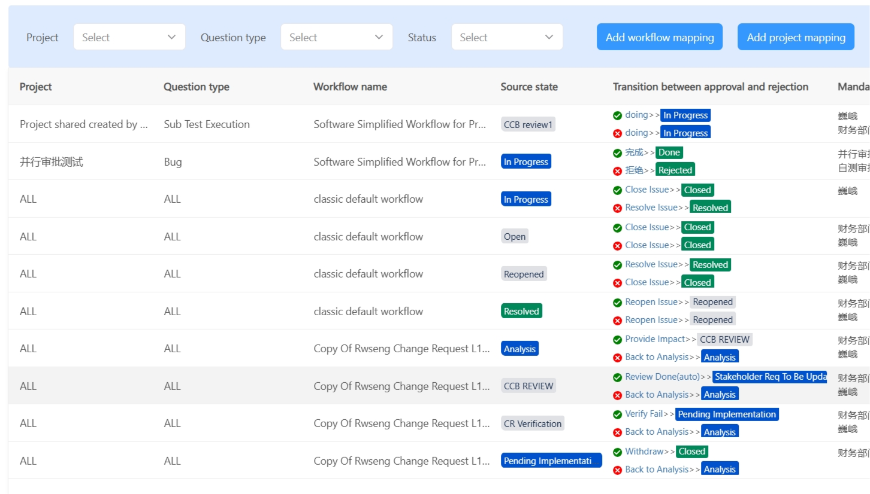The height and width of the screenshot is (494, 870).
Task: Click Add workflow mapping button
Action: pyautogui.click(x=660, y=37)
